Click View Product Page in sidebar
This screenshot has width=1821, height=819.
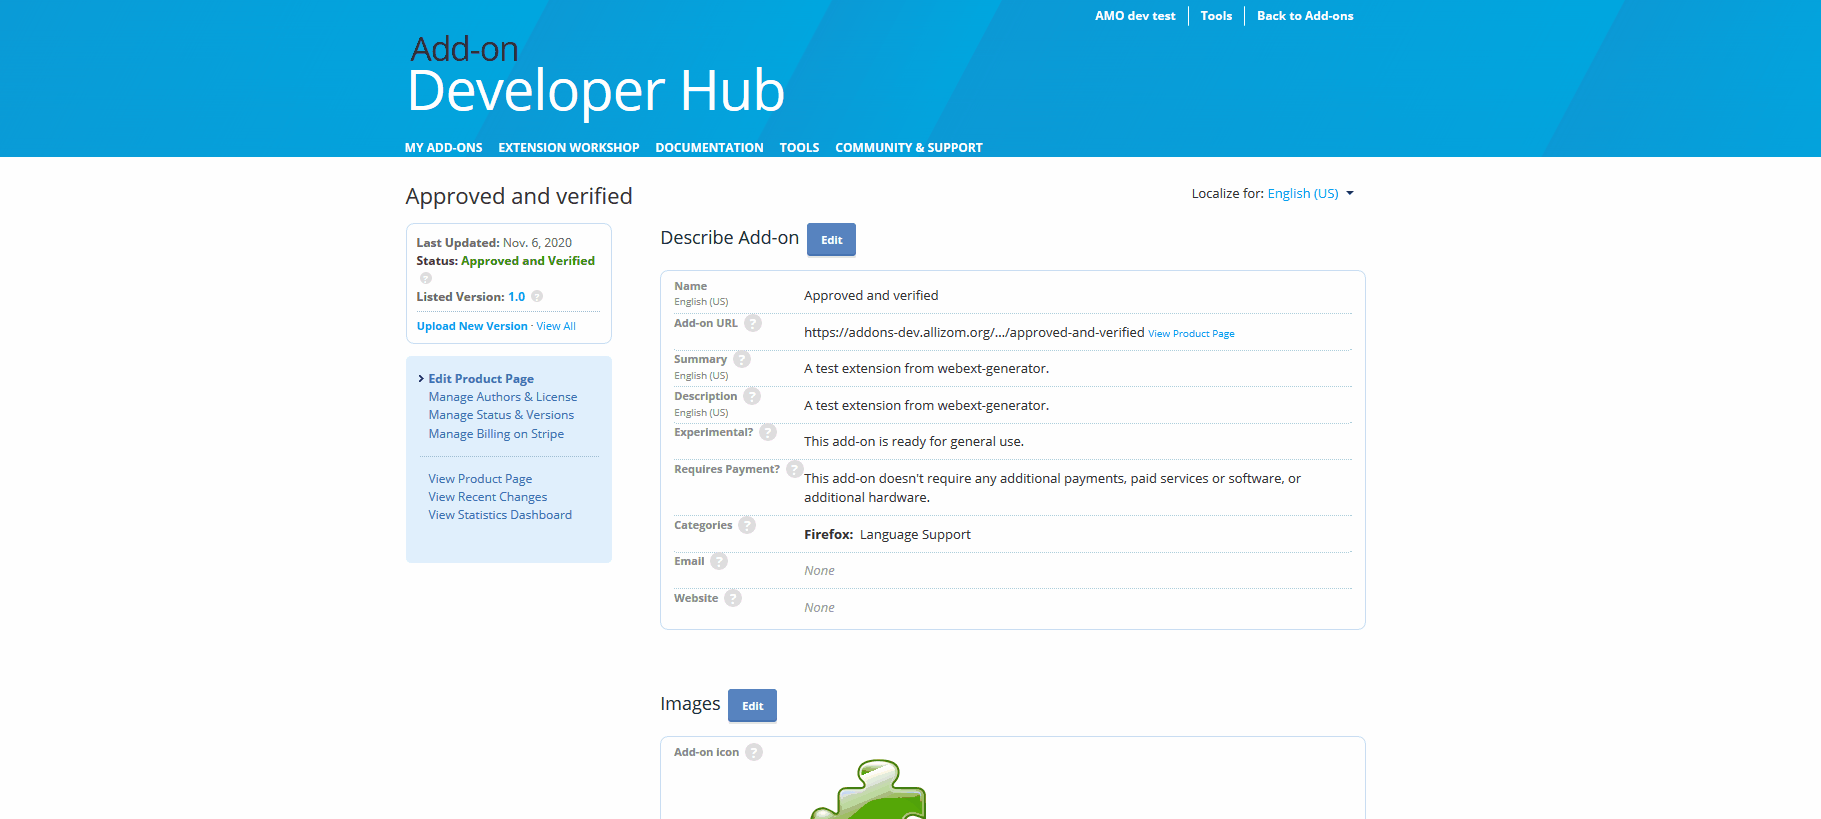click(x=480, y=479)
